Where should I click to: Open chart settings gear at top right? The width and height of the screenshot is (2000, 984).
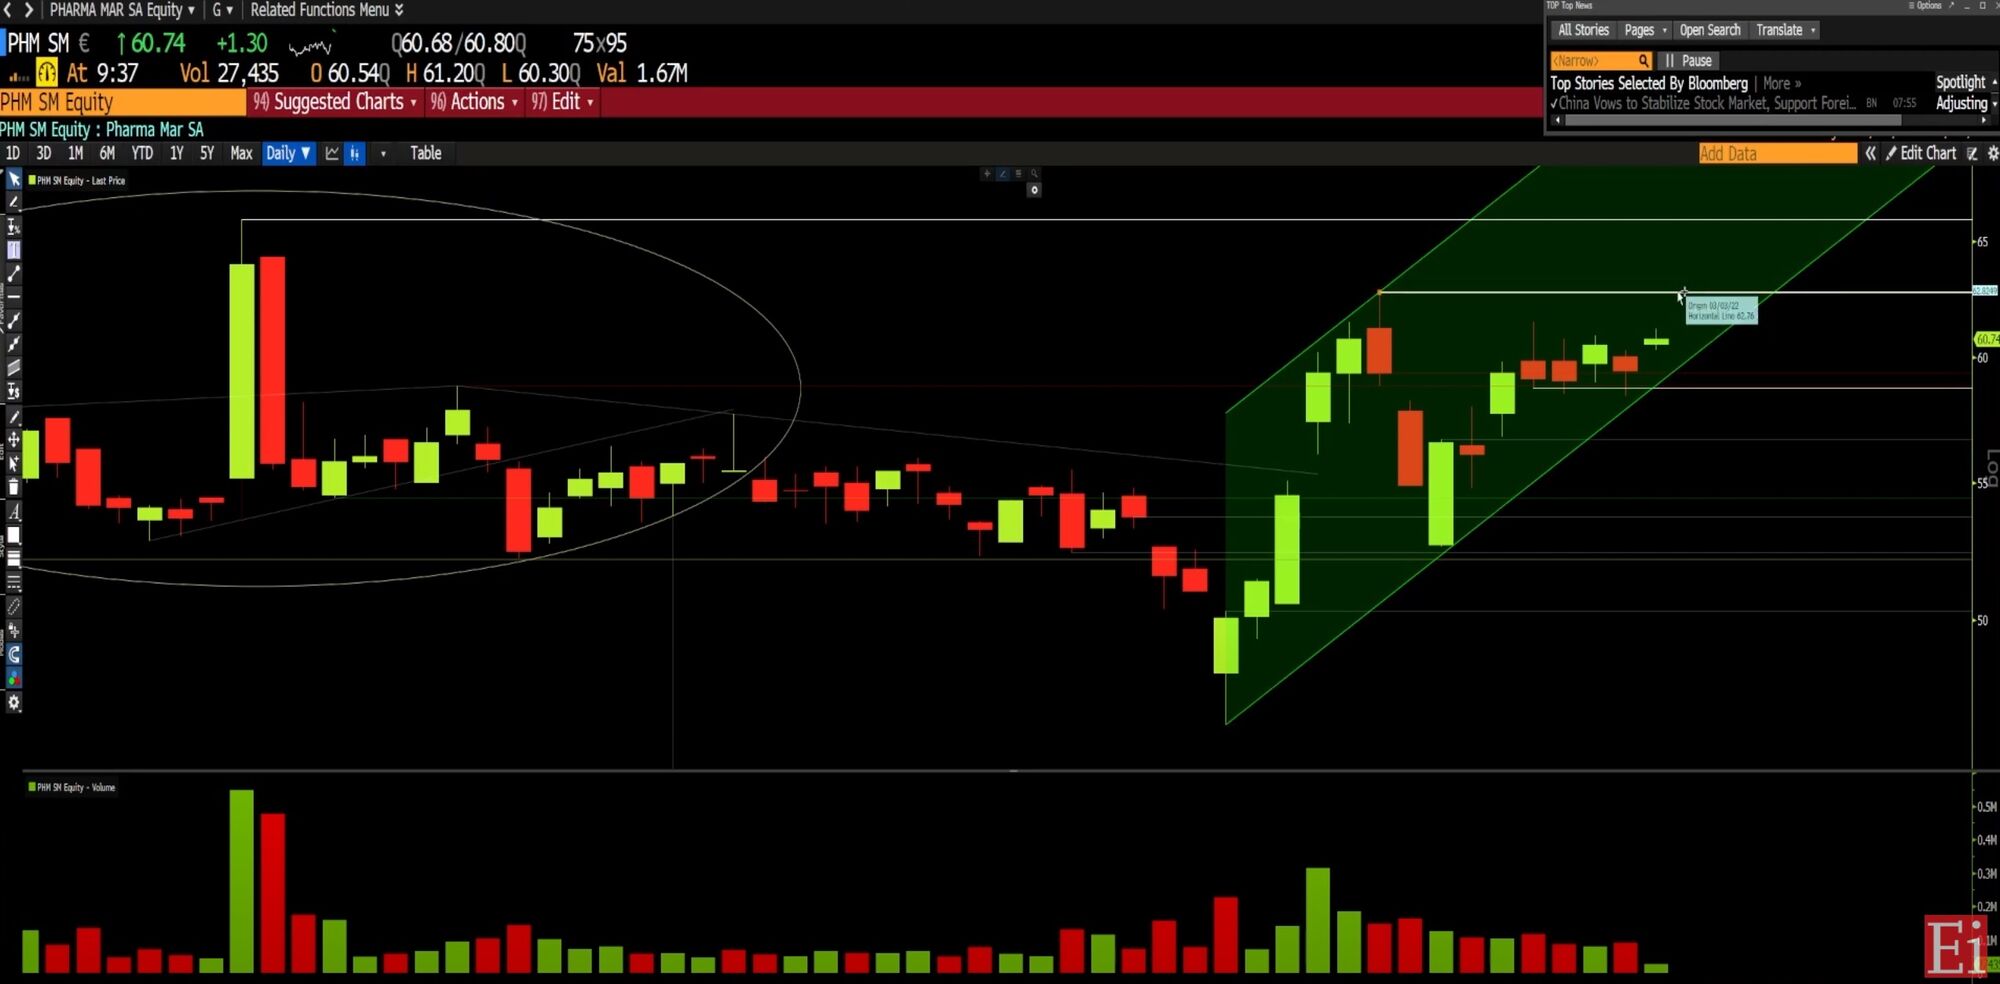point(1992,153)
